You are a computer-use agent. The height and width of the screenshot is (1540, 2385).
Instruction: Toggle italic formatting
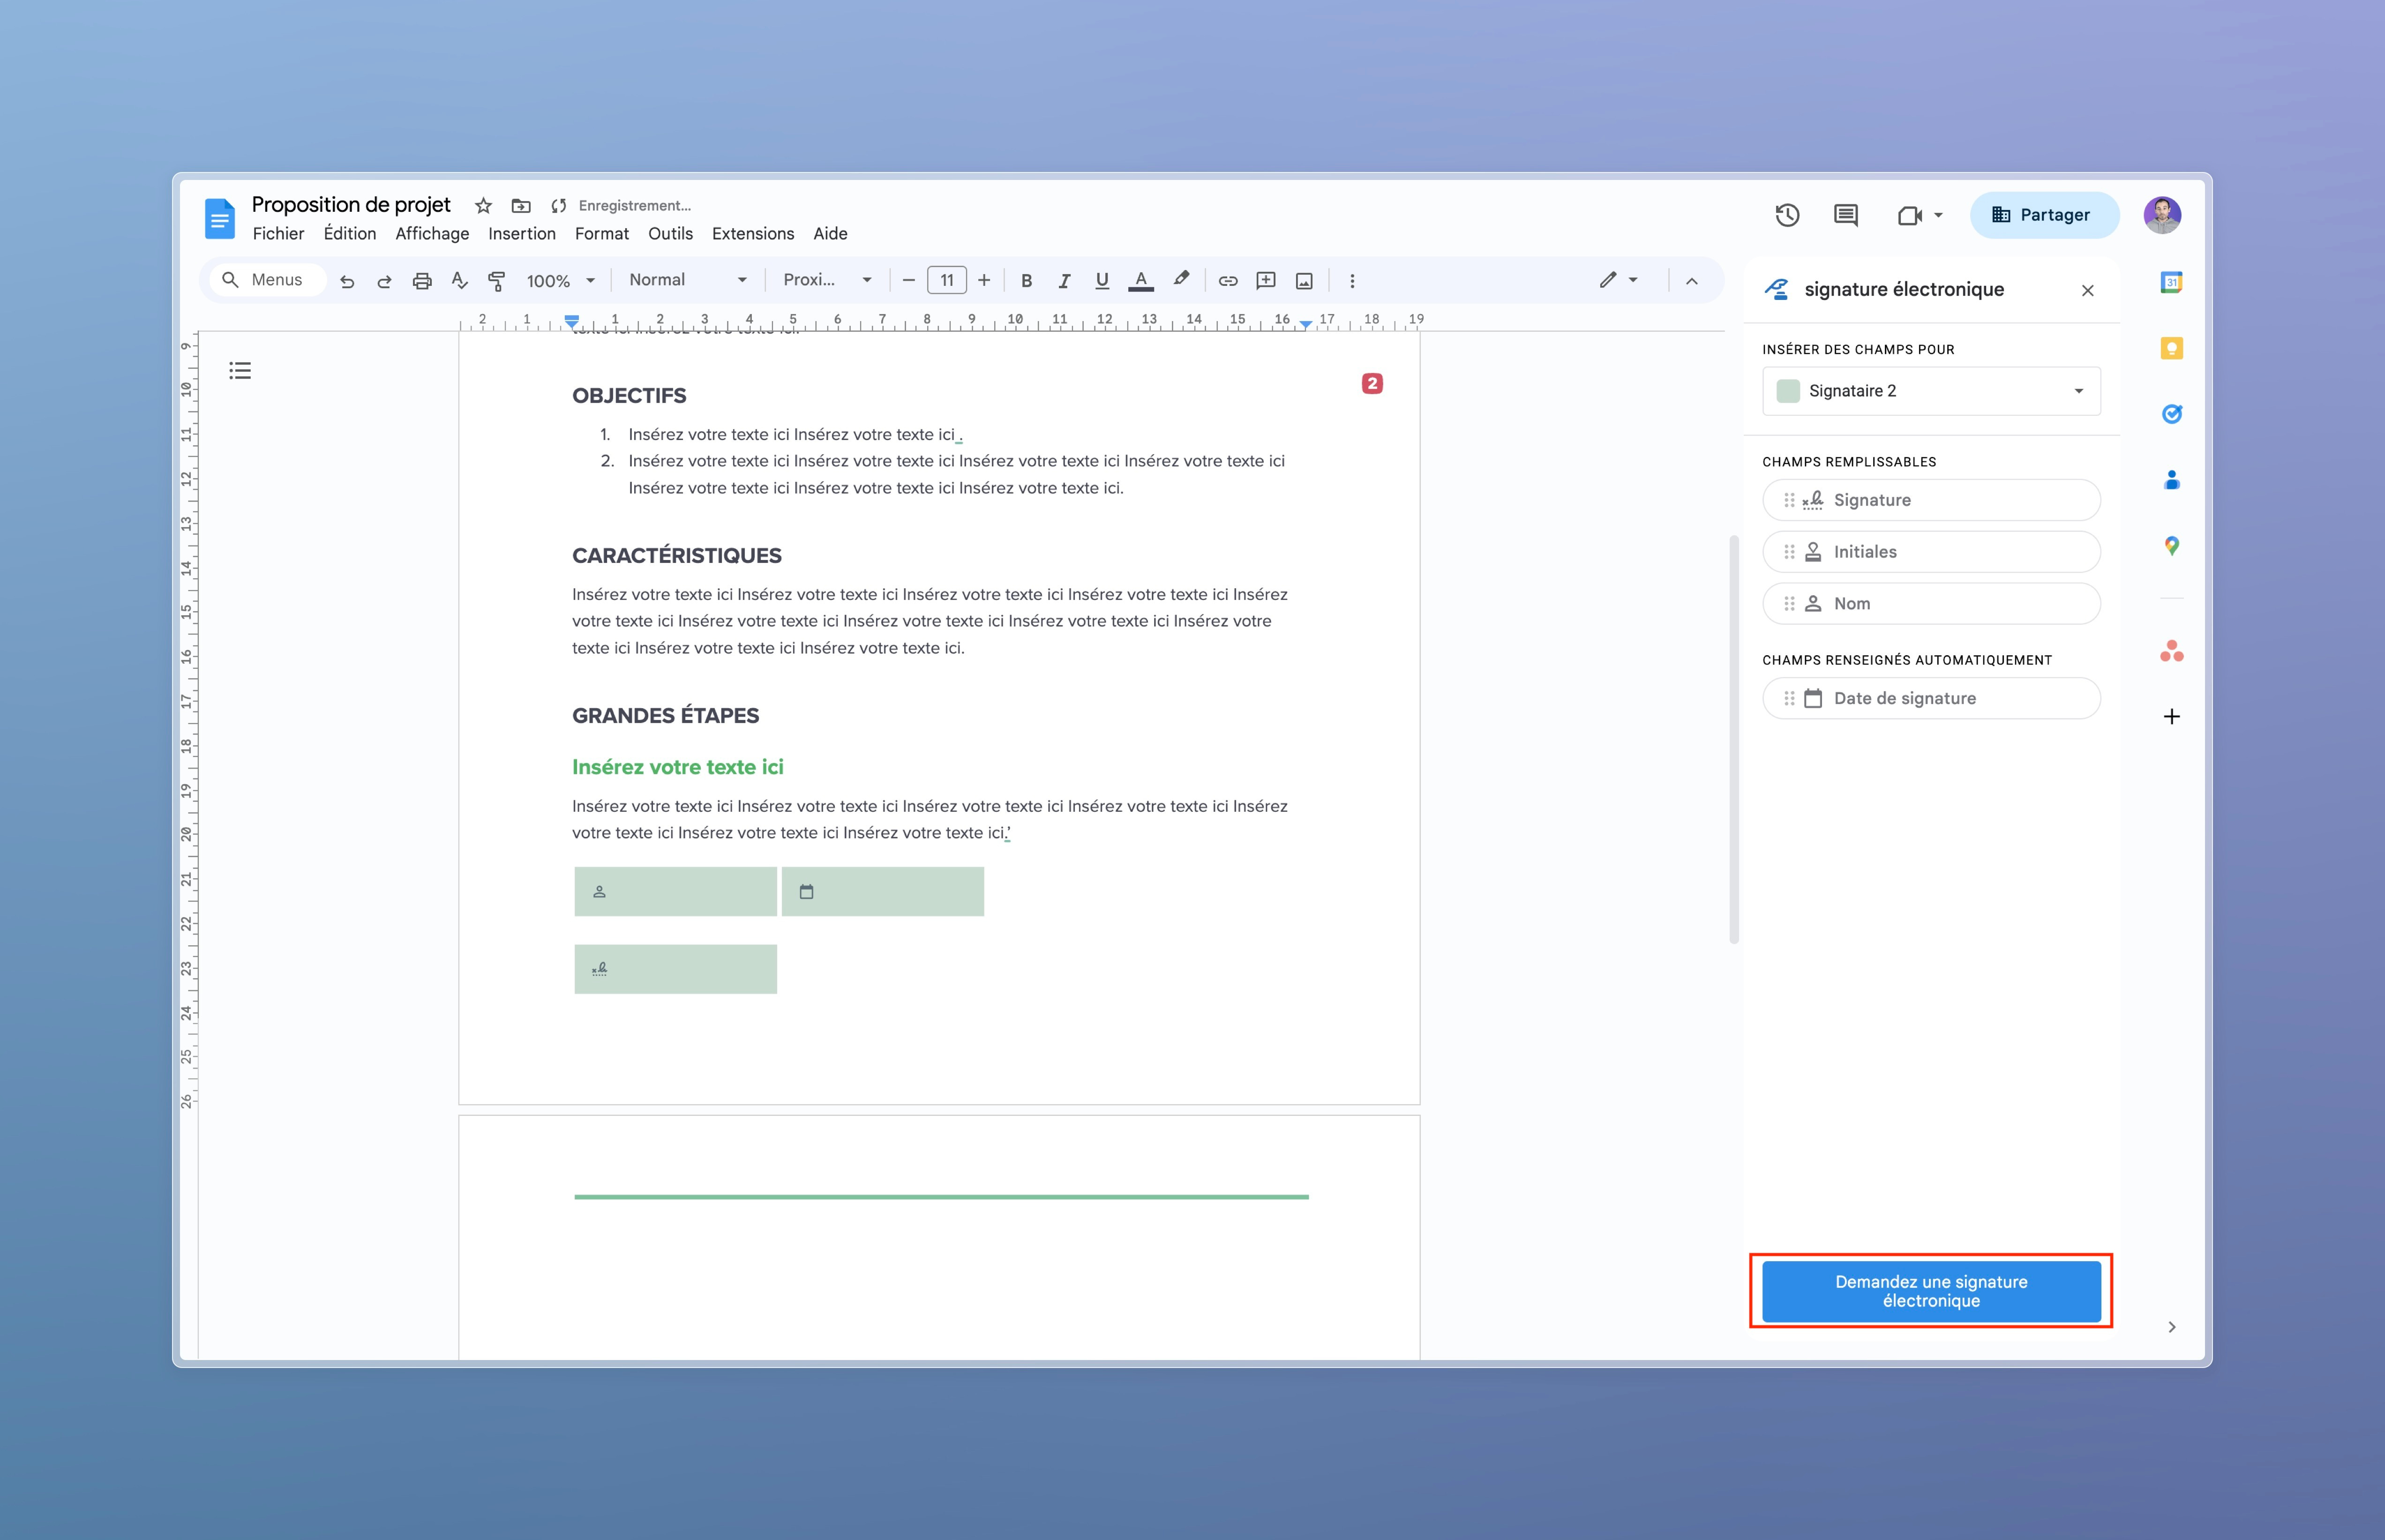coord(1064,281)
